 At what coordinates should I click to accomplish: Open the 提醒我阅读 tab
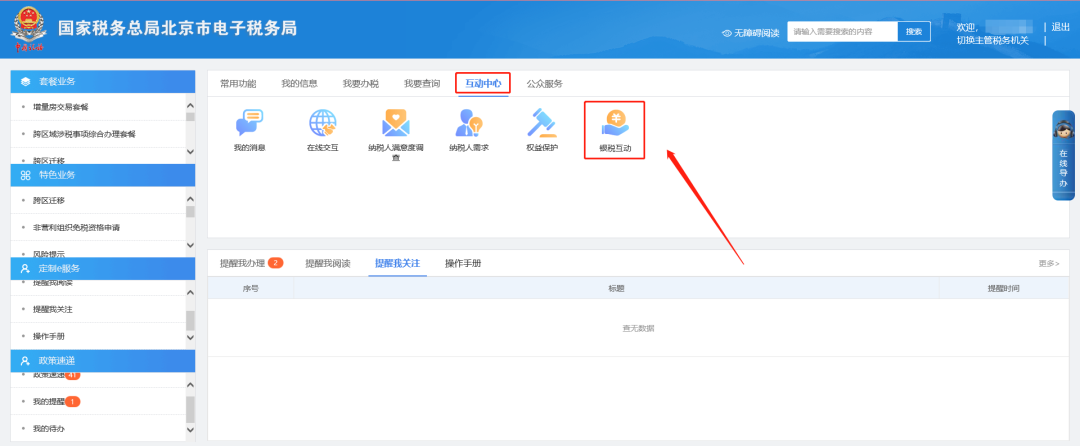pos(328,263)
